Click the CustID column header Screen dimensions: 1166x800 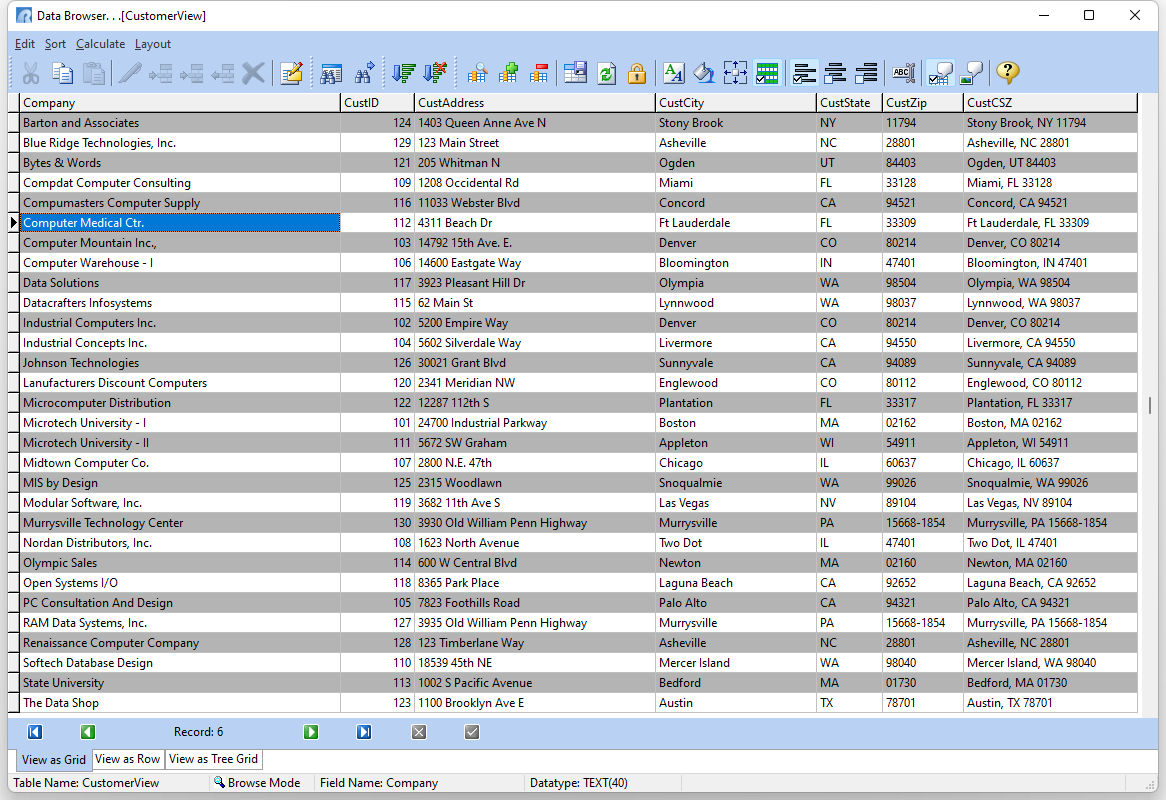(x=377, y=103)
